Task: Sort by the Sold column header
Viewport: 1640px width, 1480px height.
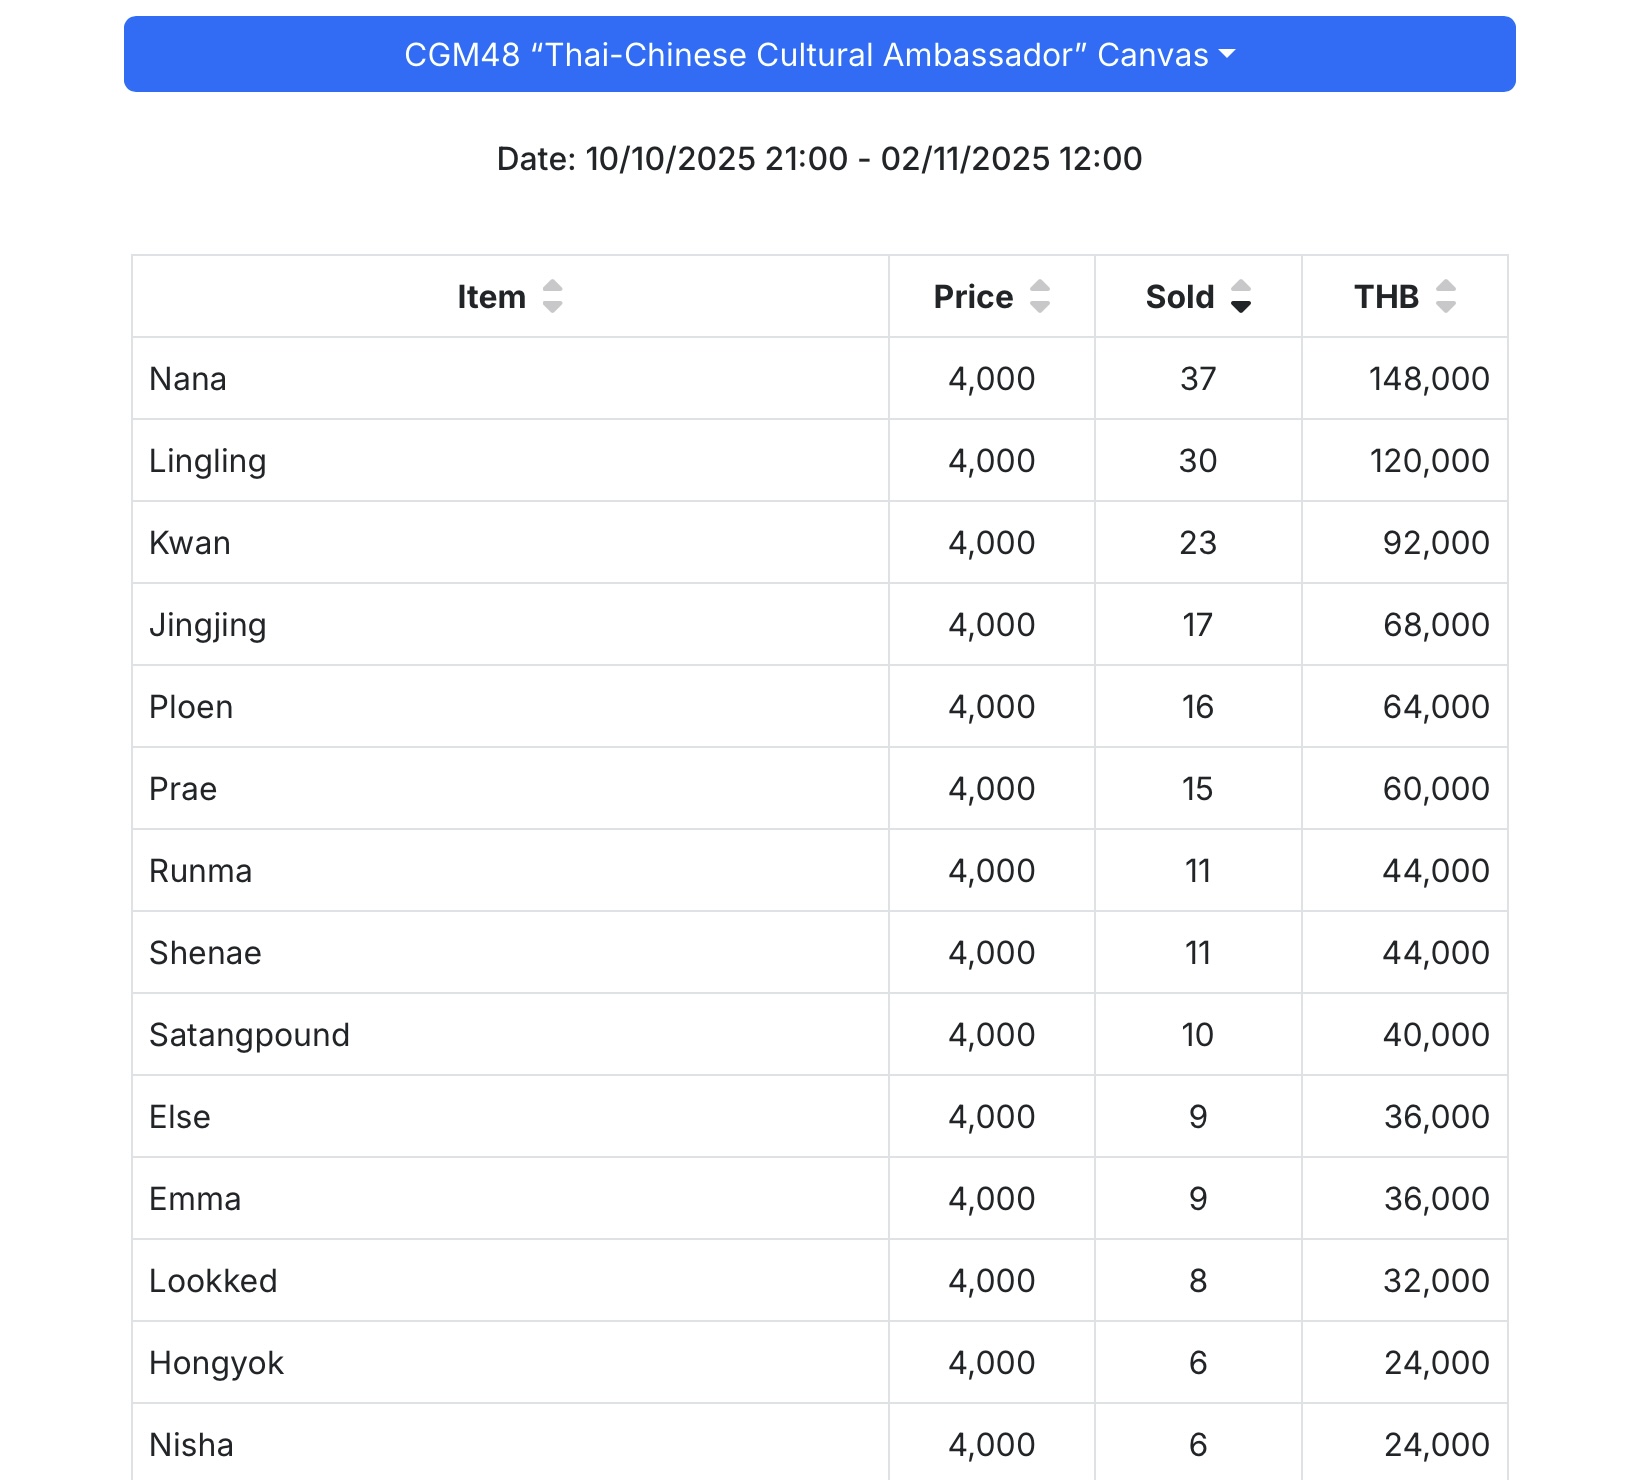Action: point(1180,297)
